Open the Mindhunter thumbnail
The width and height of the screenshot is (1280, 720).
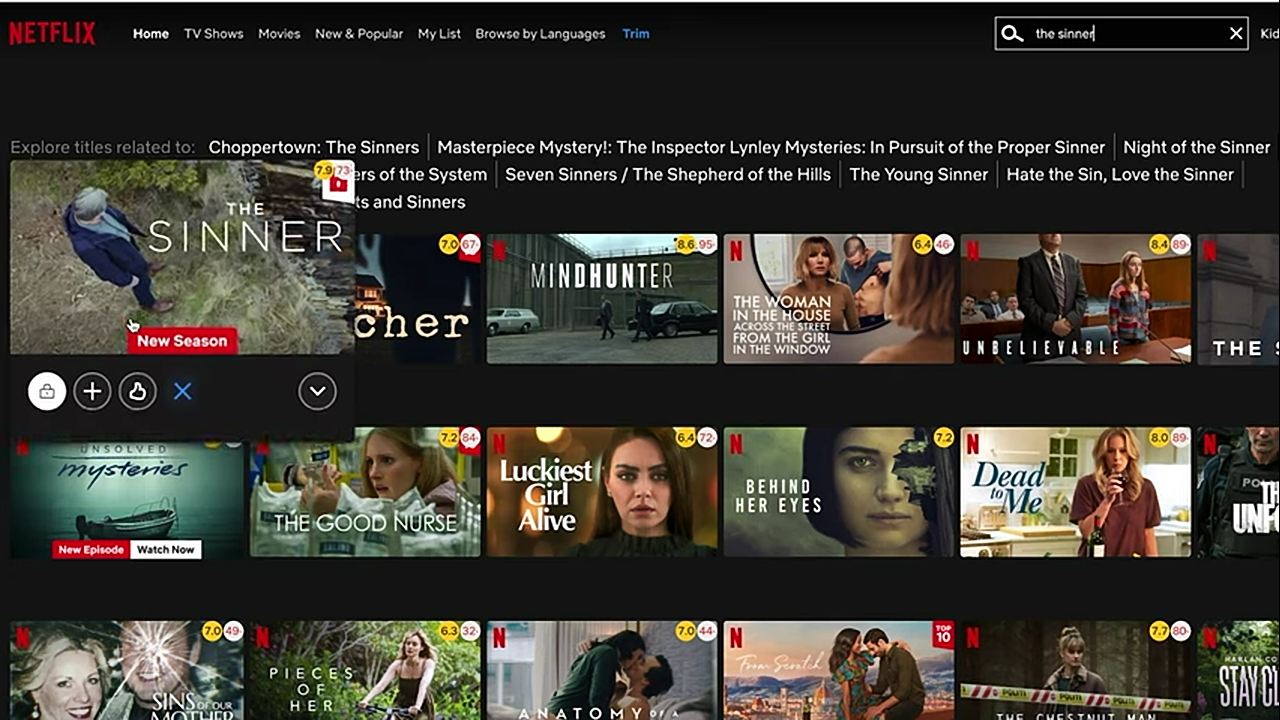601,298
